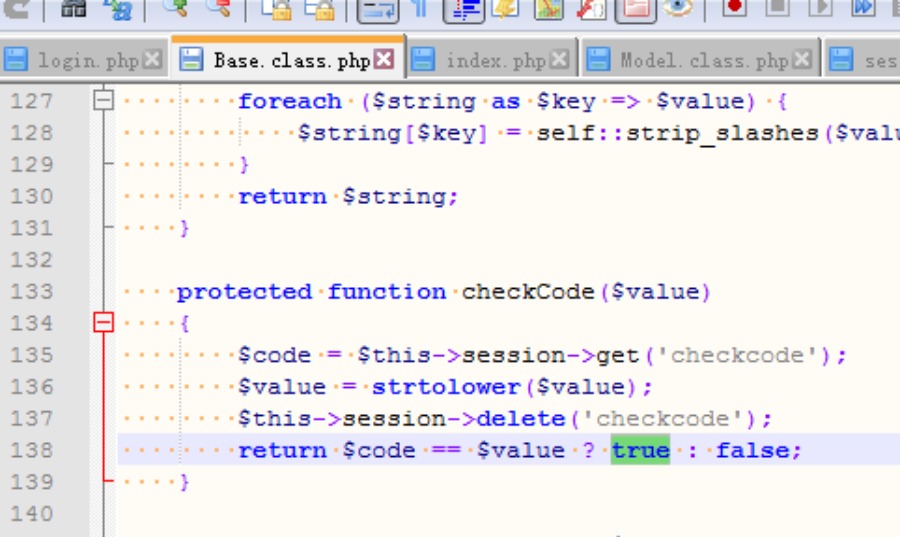
Task: Open the Replace dialog icon
Action: pyautogui.click(x=117, y=8)
